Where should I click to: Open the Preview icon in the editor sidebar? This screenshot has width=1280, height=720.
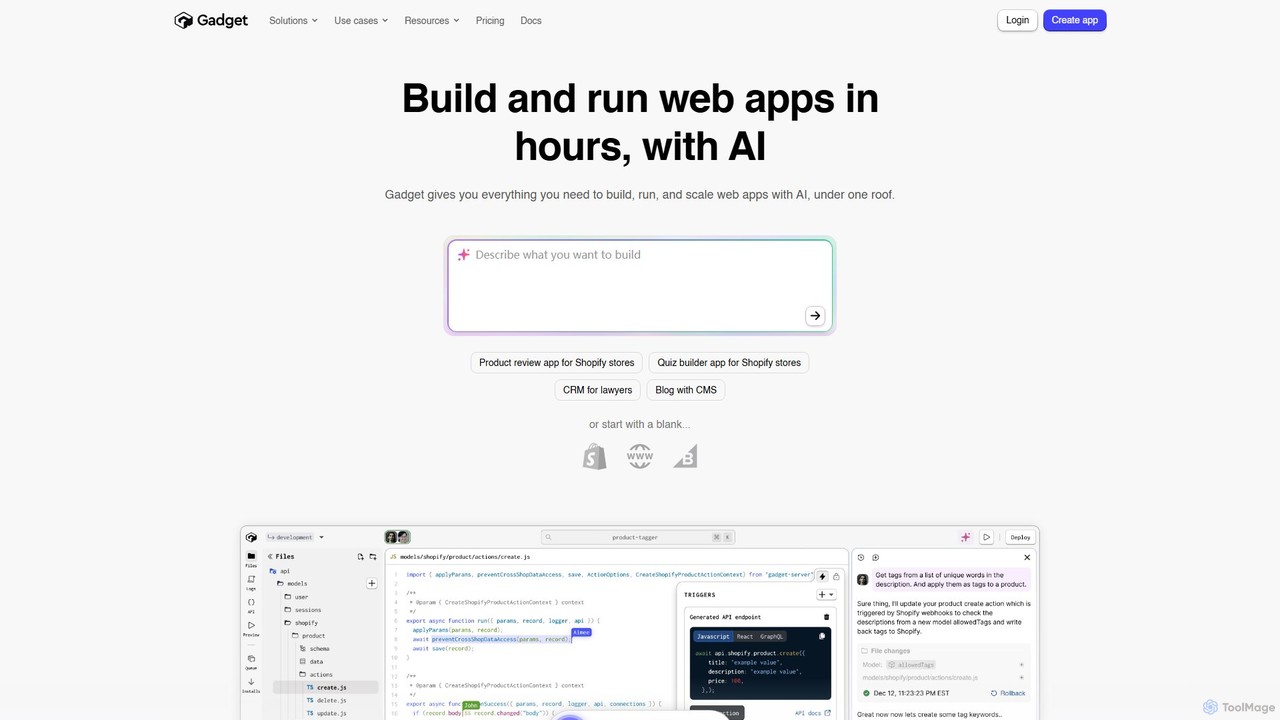tap(251, 628)
